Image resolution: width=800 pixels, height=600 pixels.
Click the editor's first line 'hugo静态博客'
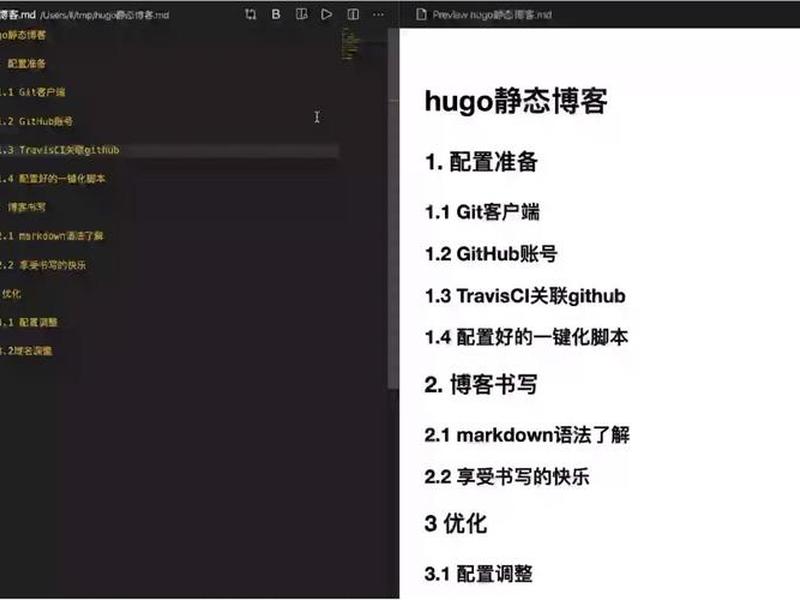point(23,35)
